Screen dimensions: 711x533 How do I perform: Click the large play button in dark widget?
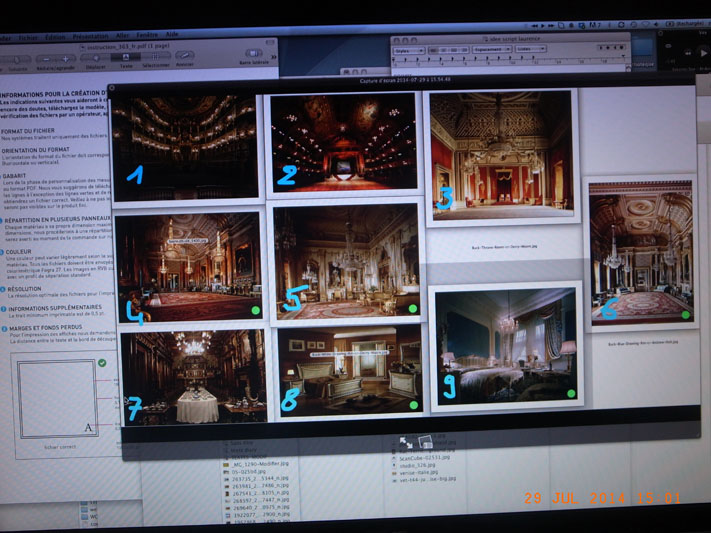[703, 52]
